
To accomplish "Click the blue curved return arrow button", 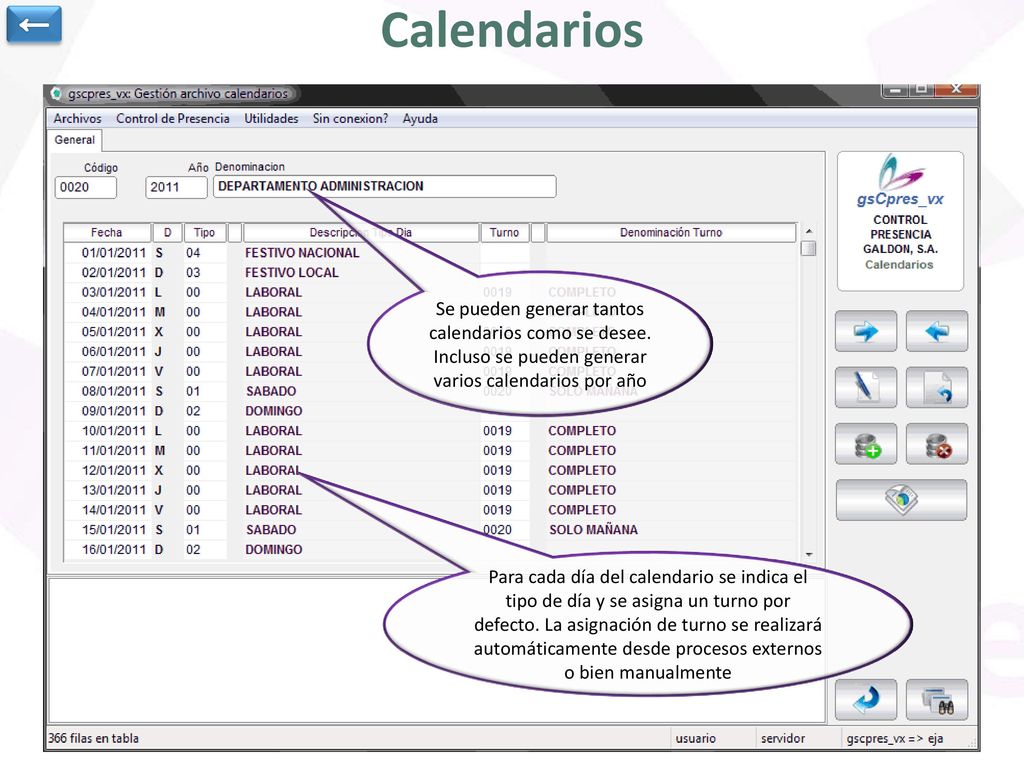I will 865,700.
